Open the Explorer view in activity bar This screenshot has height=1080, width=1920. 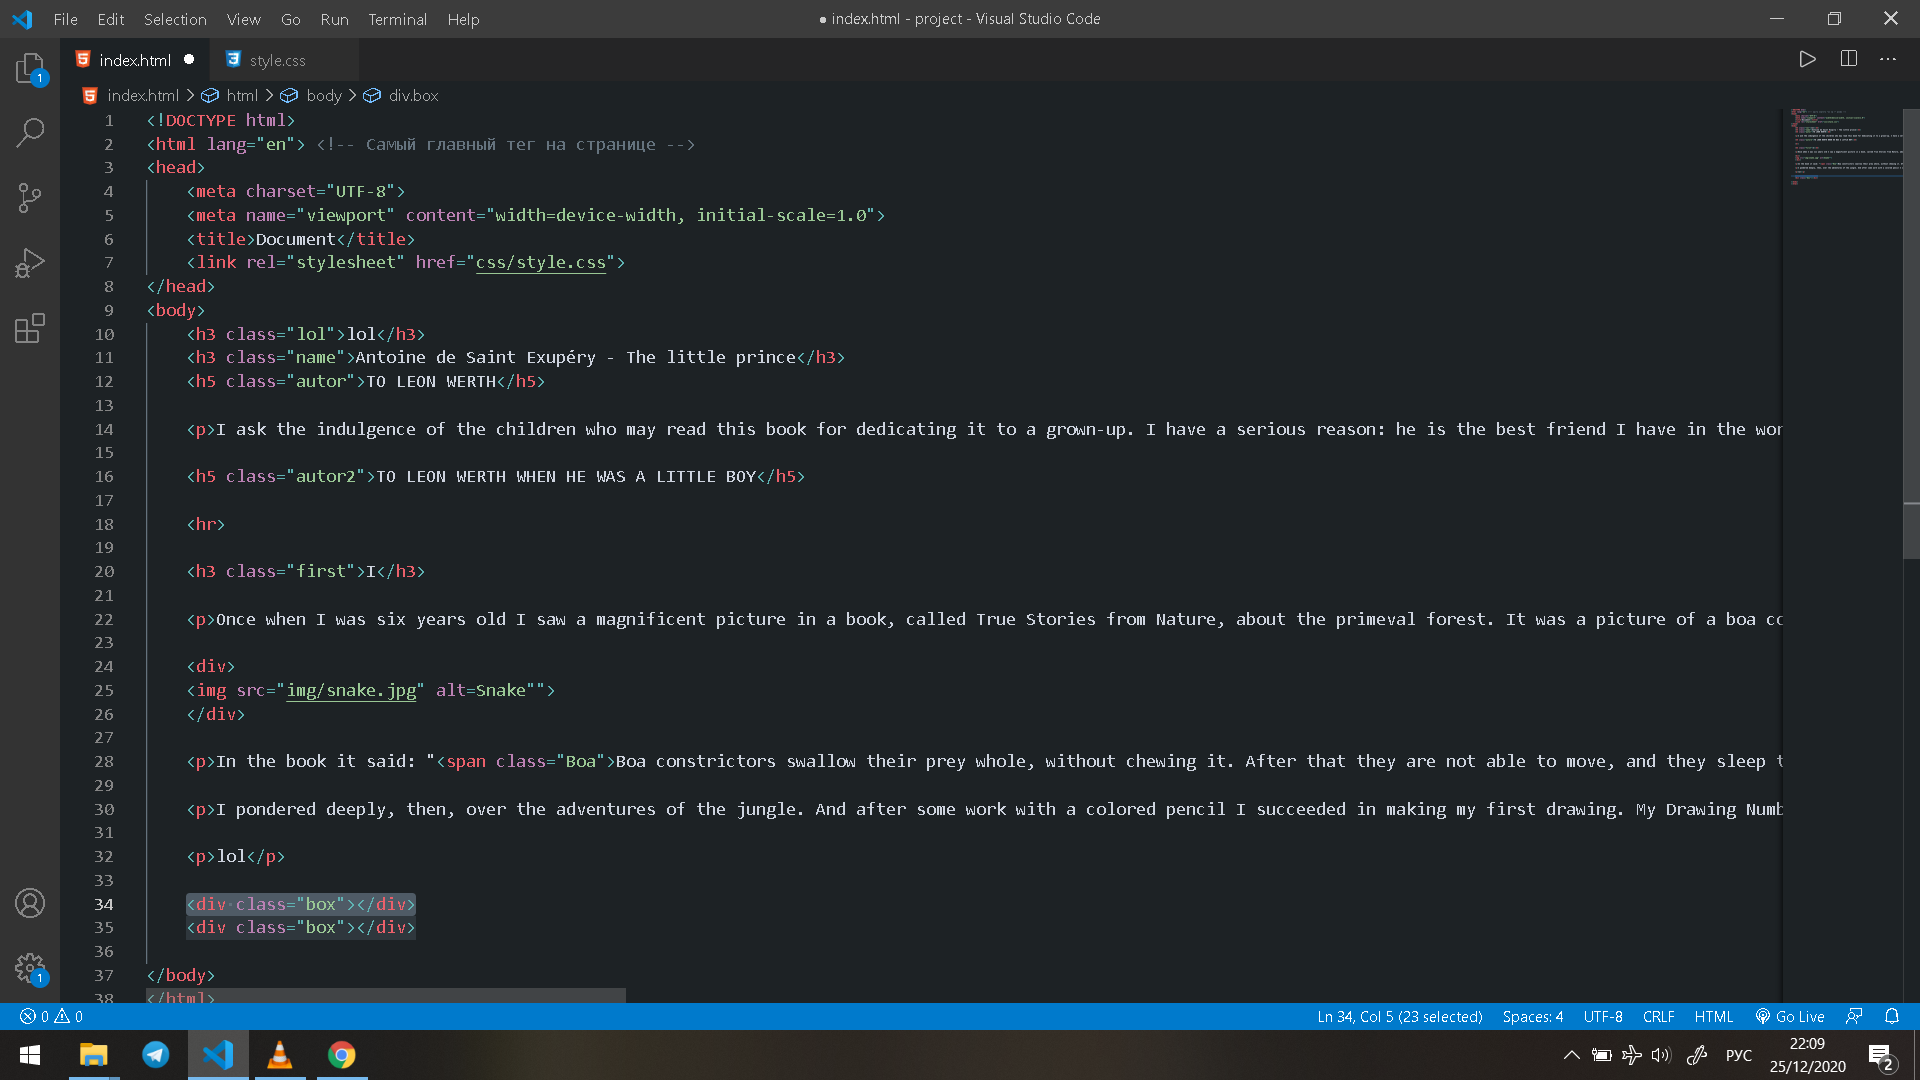30,68
